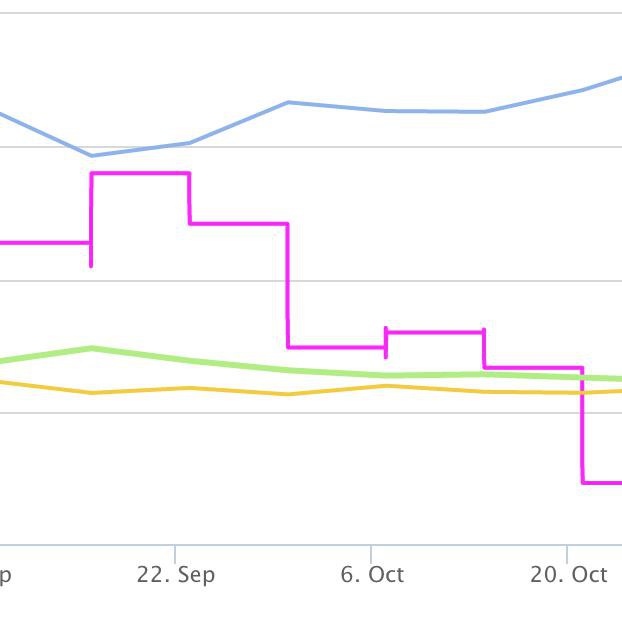Viewport: 622px width, 624px height.
Task: Select the magenta segment just left of 6. Oct
Action: (336, 347)
